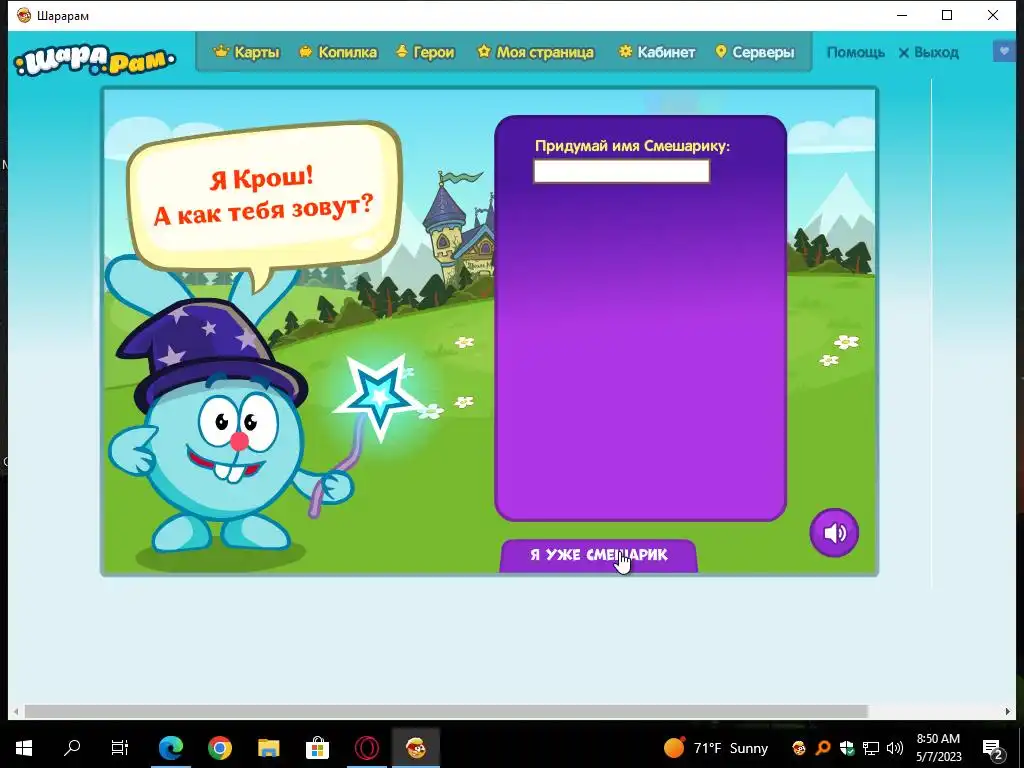Open the Серверы list
1024x768 pixels.
(755, 52)
